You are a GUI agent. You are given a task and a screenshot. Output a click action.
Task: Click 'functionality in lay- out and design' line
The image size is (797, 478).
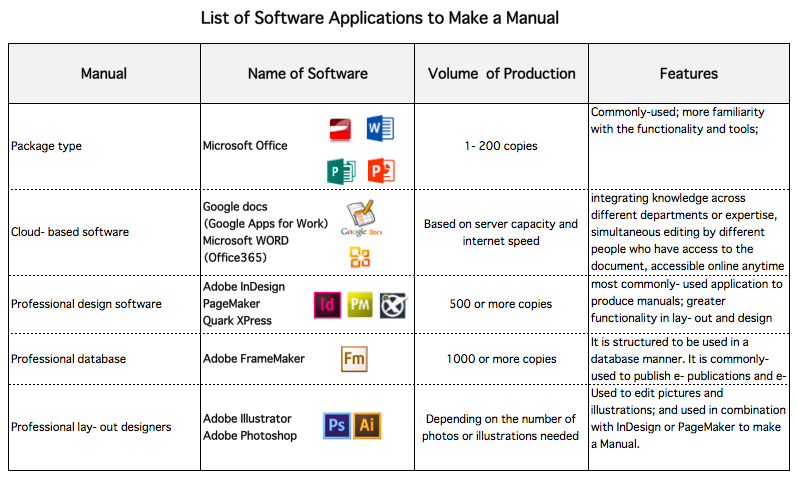click(x=682, y=318)
